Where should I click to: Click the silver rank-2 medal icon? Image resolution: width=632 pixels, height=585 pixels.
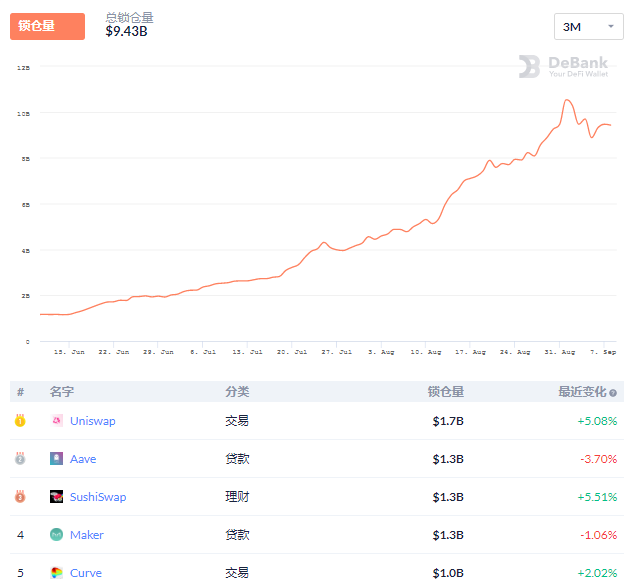(x=20, y=458)
